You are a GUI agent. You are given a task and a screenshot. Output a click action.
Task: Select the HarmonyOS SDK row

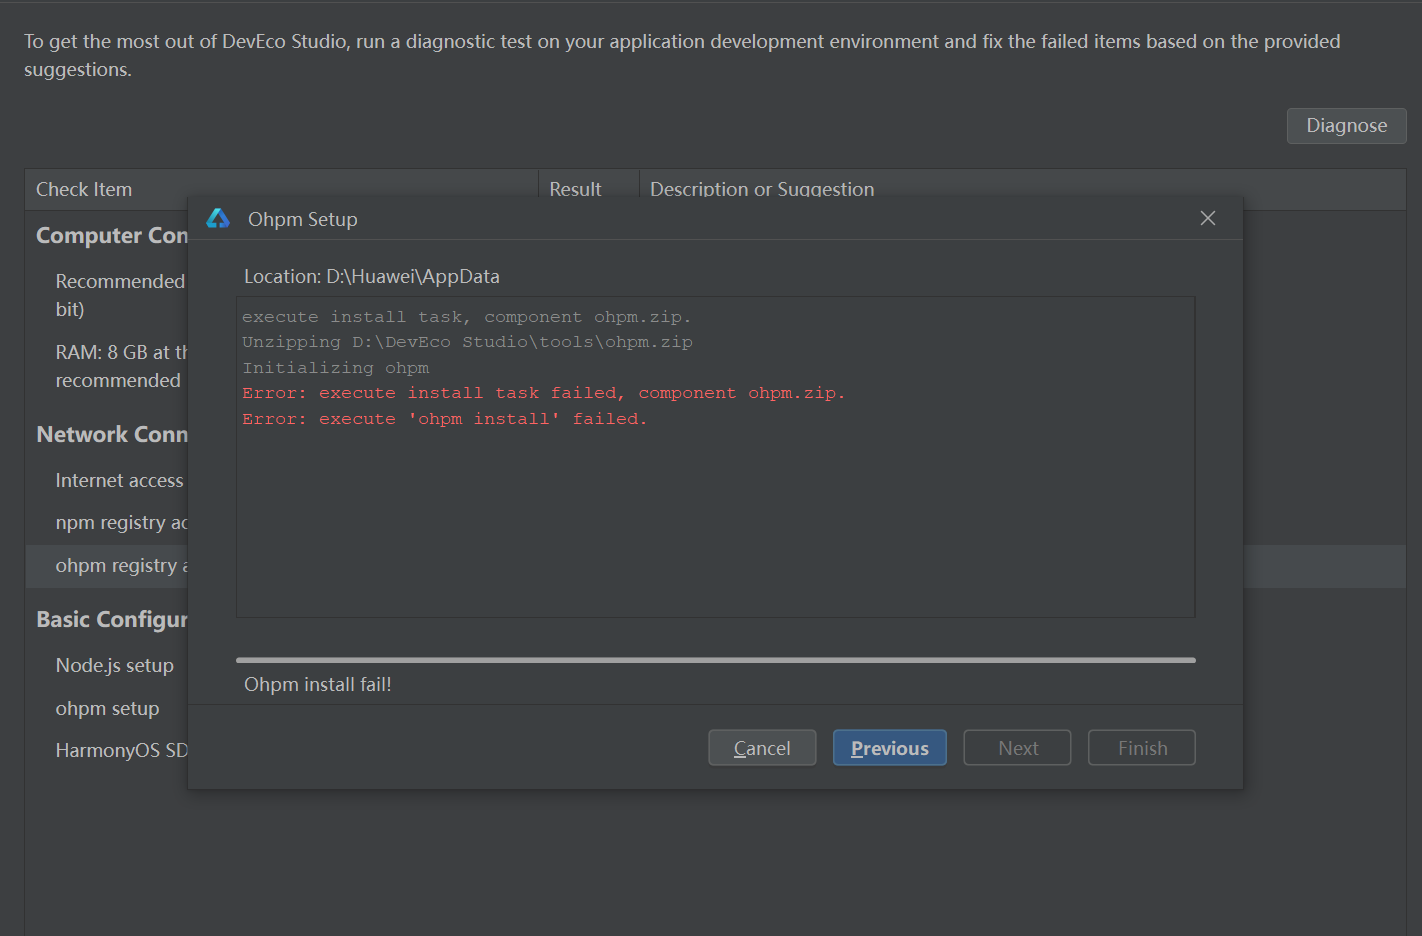tap(120, 751)
